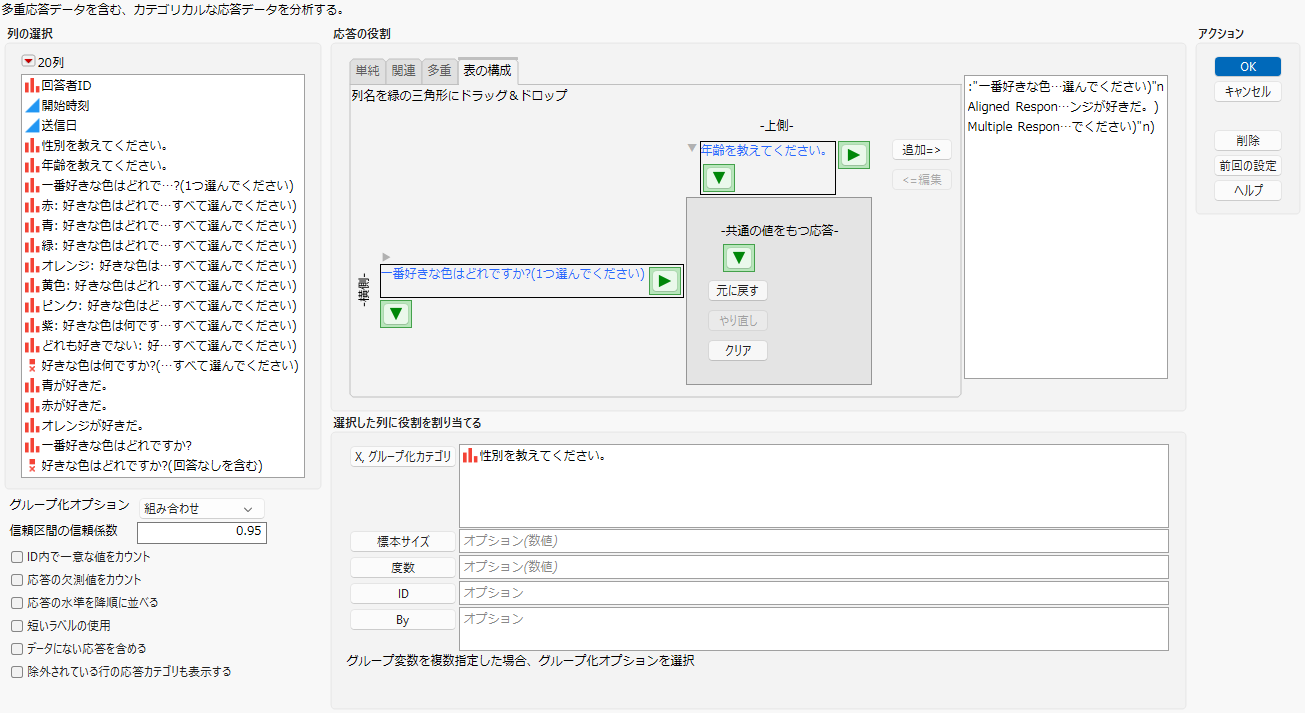The height and width of the screenshot is (713, 1305).
Task: Click the キャンセル button
Action: click(1248, 91)
